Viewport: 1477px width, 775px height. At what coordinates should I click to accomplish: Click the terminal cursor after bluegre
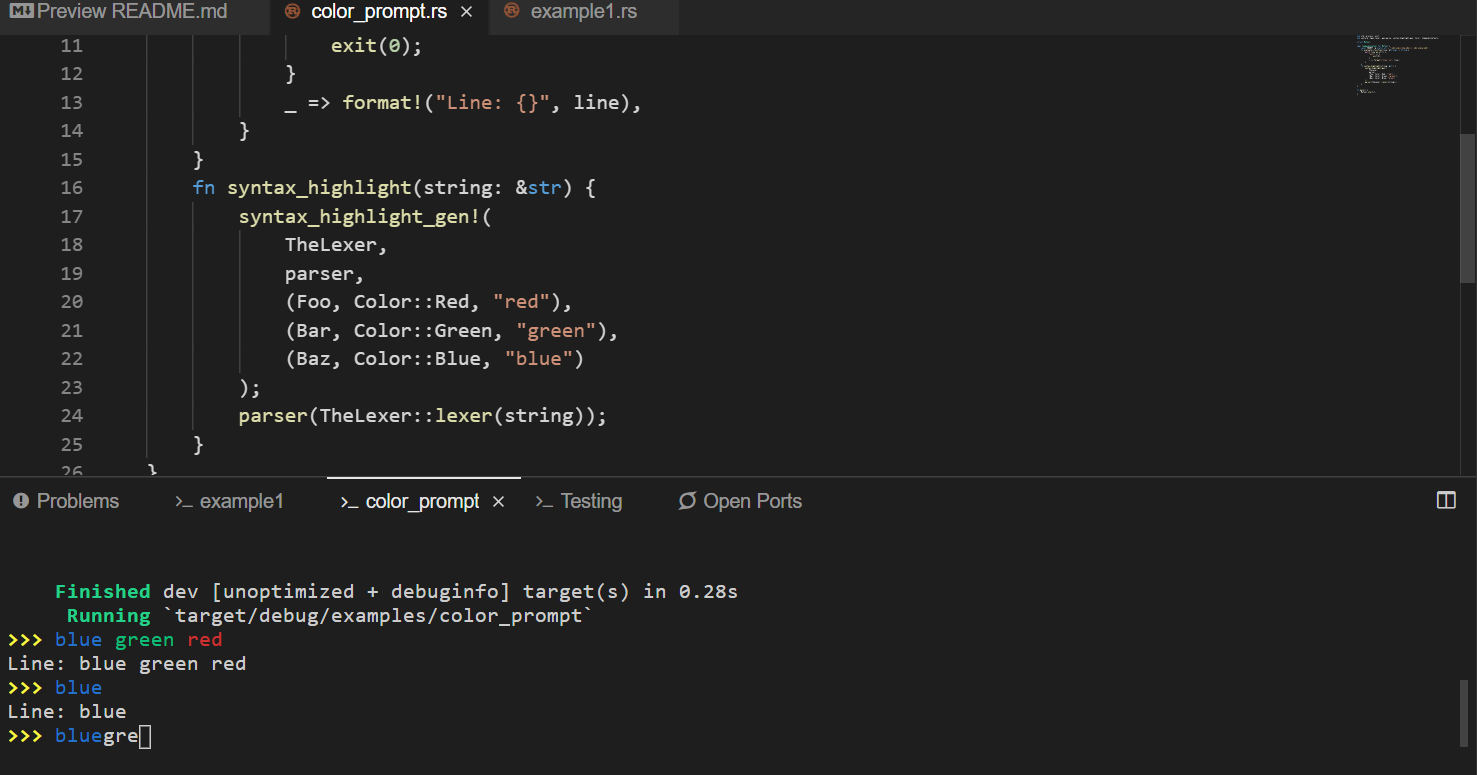[144, 736]
